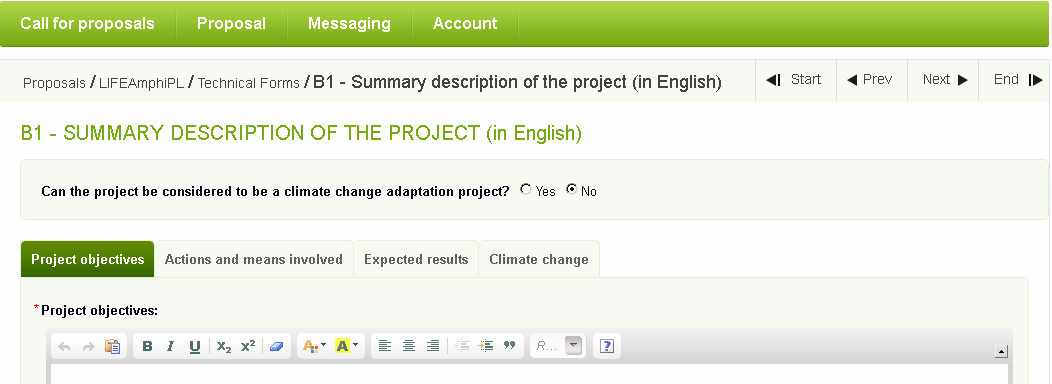Screen dimensions: 1052x384
Task: Apply Underline formatting
Action: [x=195, y=346]
